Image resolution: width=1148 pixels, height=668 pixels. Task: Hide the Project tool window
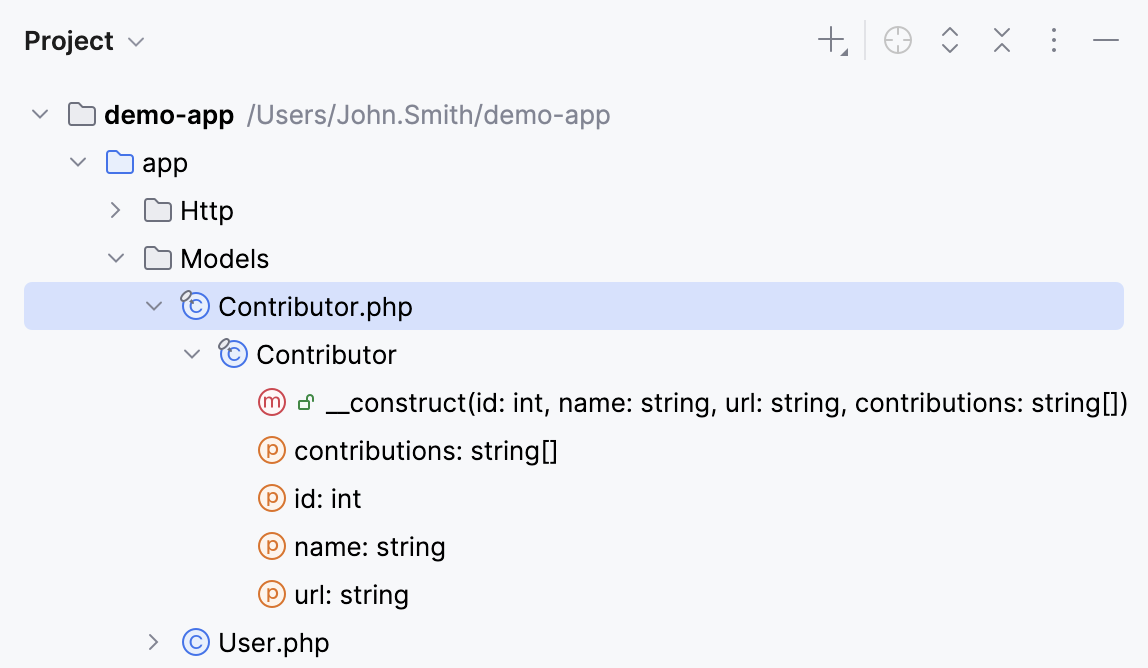click(1105, 40)
